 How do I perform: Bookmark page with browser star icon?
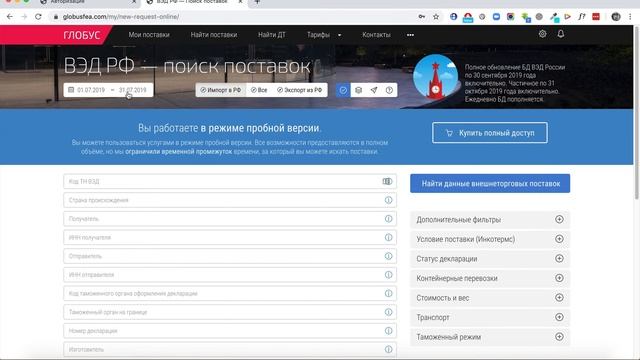[x=436, y=17]
